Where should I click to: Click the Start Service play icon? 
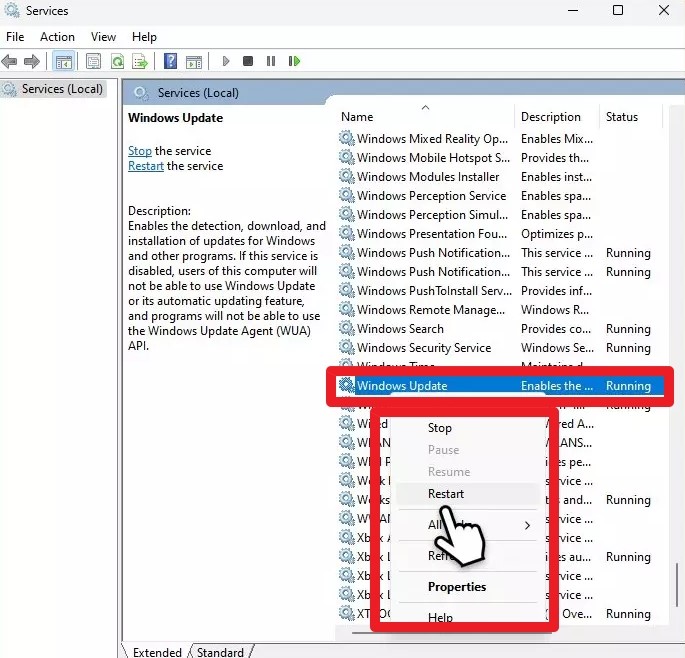point(225,61)
